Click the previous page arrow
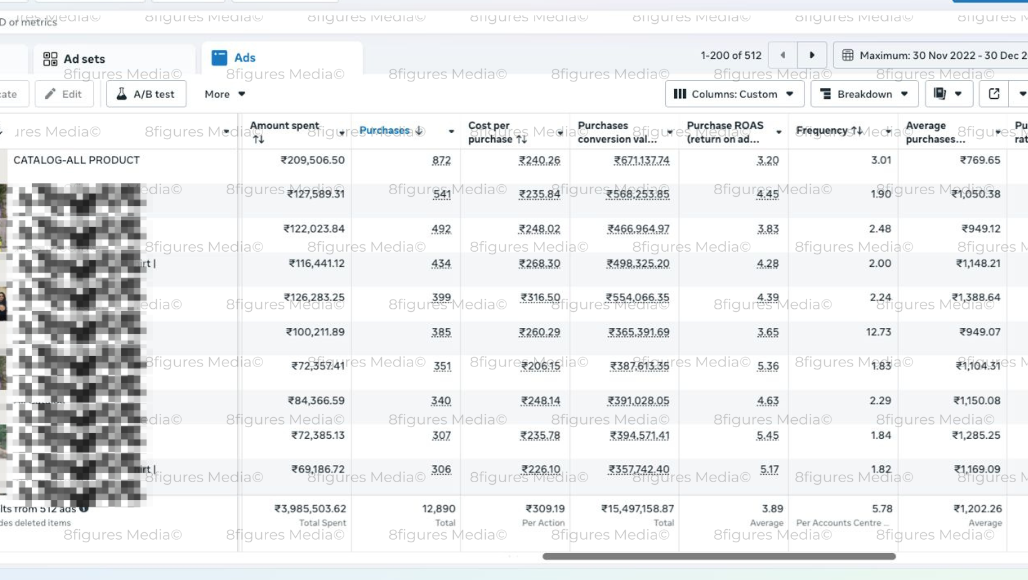1028x580 pixels. (782, 56)
